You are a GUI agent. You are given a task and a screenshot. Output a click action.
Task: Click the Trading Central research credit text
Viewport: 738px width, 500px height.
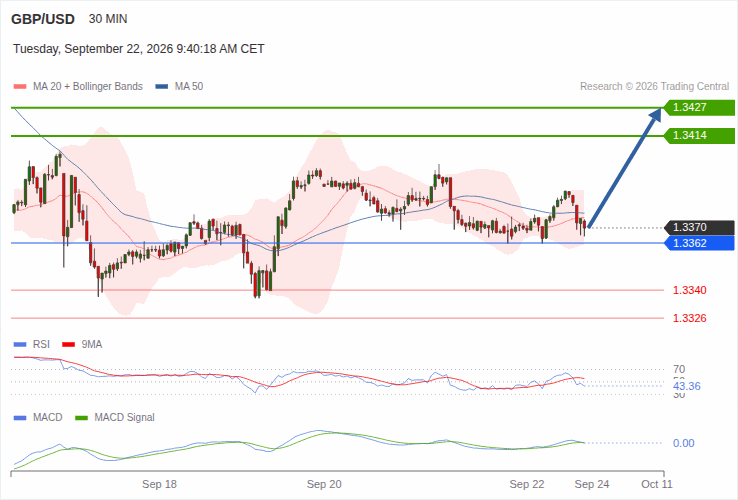click(654, 87)
